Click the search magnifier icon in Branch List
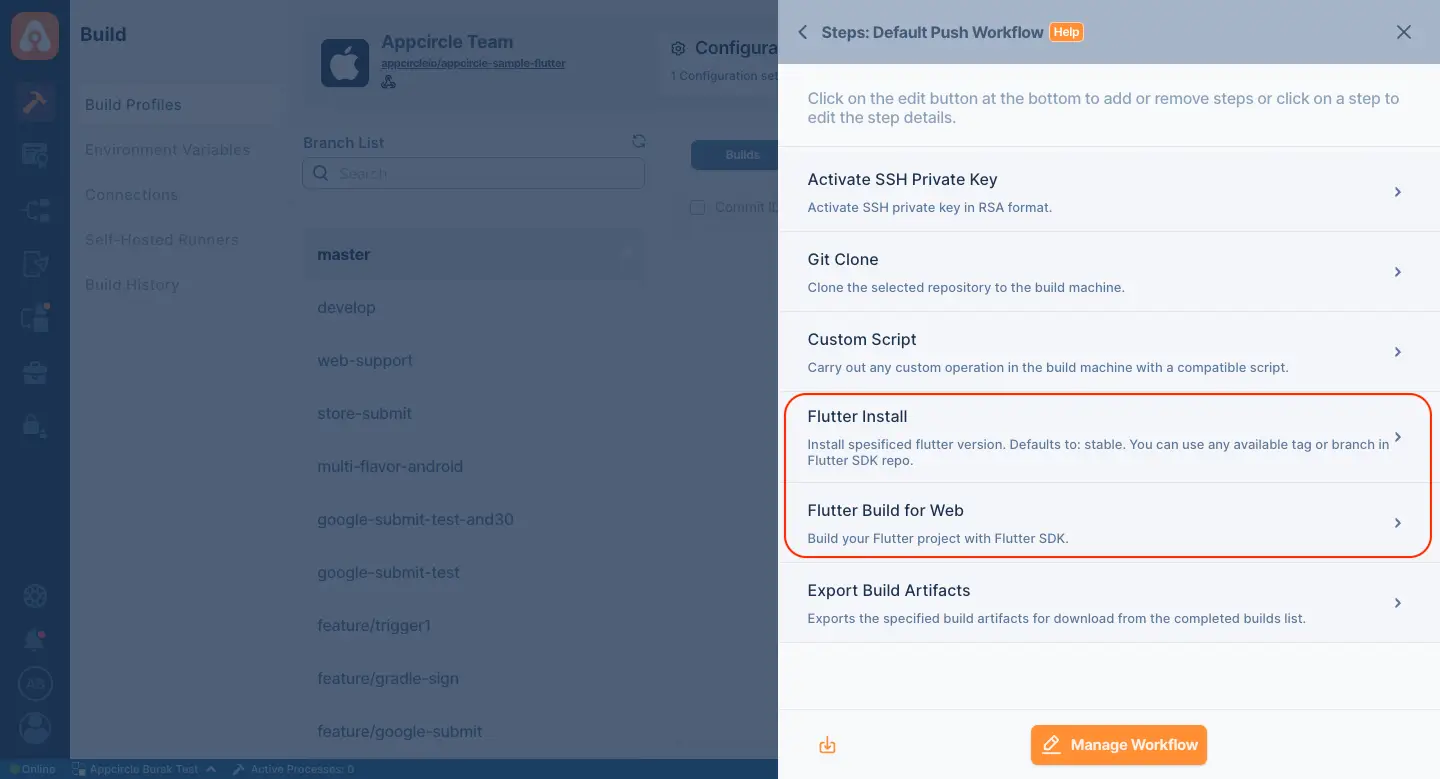Viewport: 1440px width, 779px height. tap(321, 173)
